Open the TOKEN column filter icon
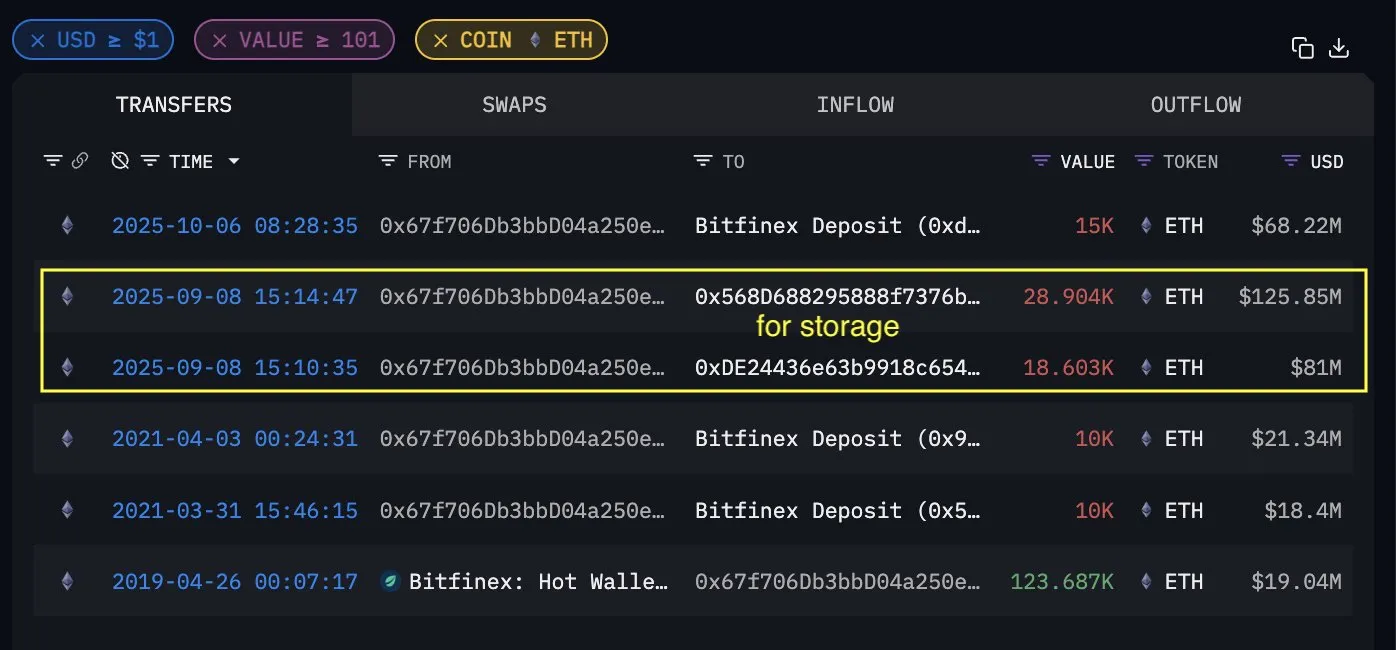Viewport: 1396px width, 650px height. 1144,161
